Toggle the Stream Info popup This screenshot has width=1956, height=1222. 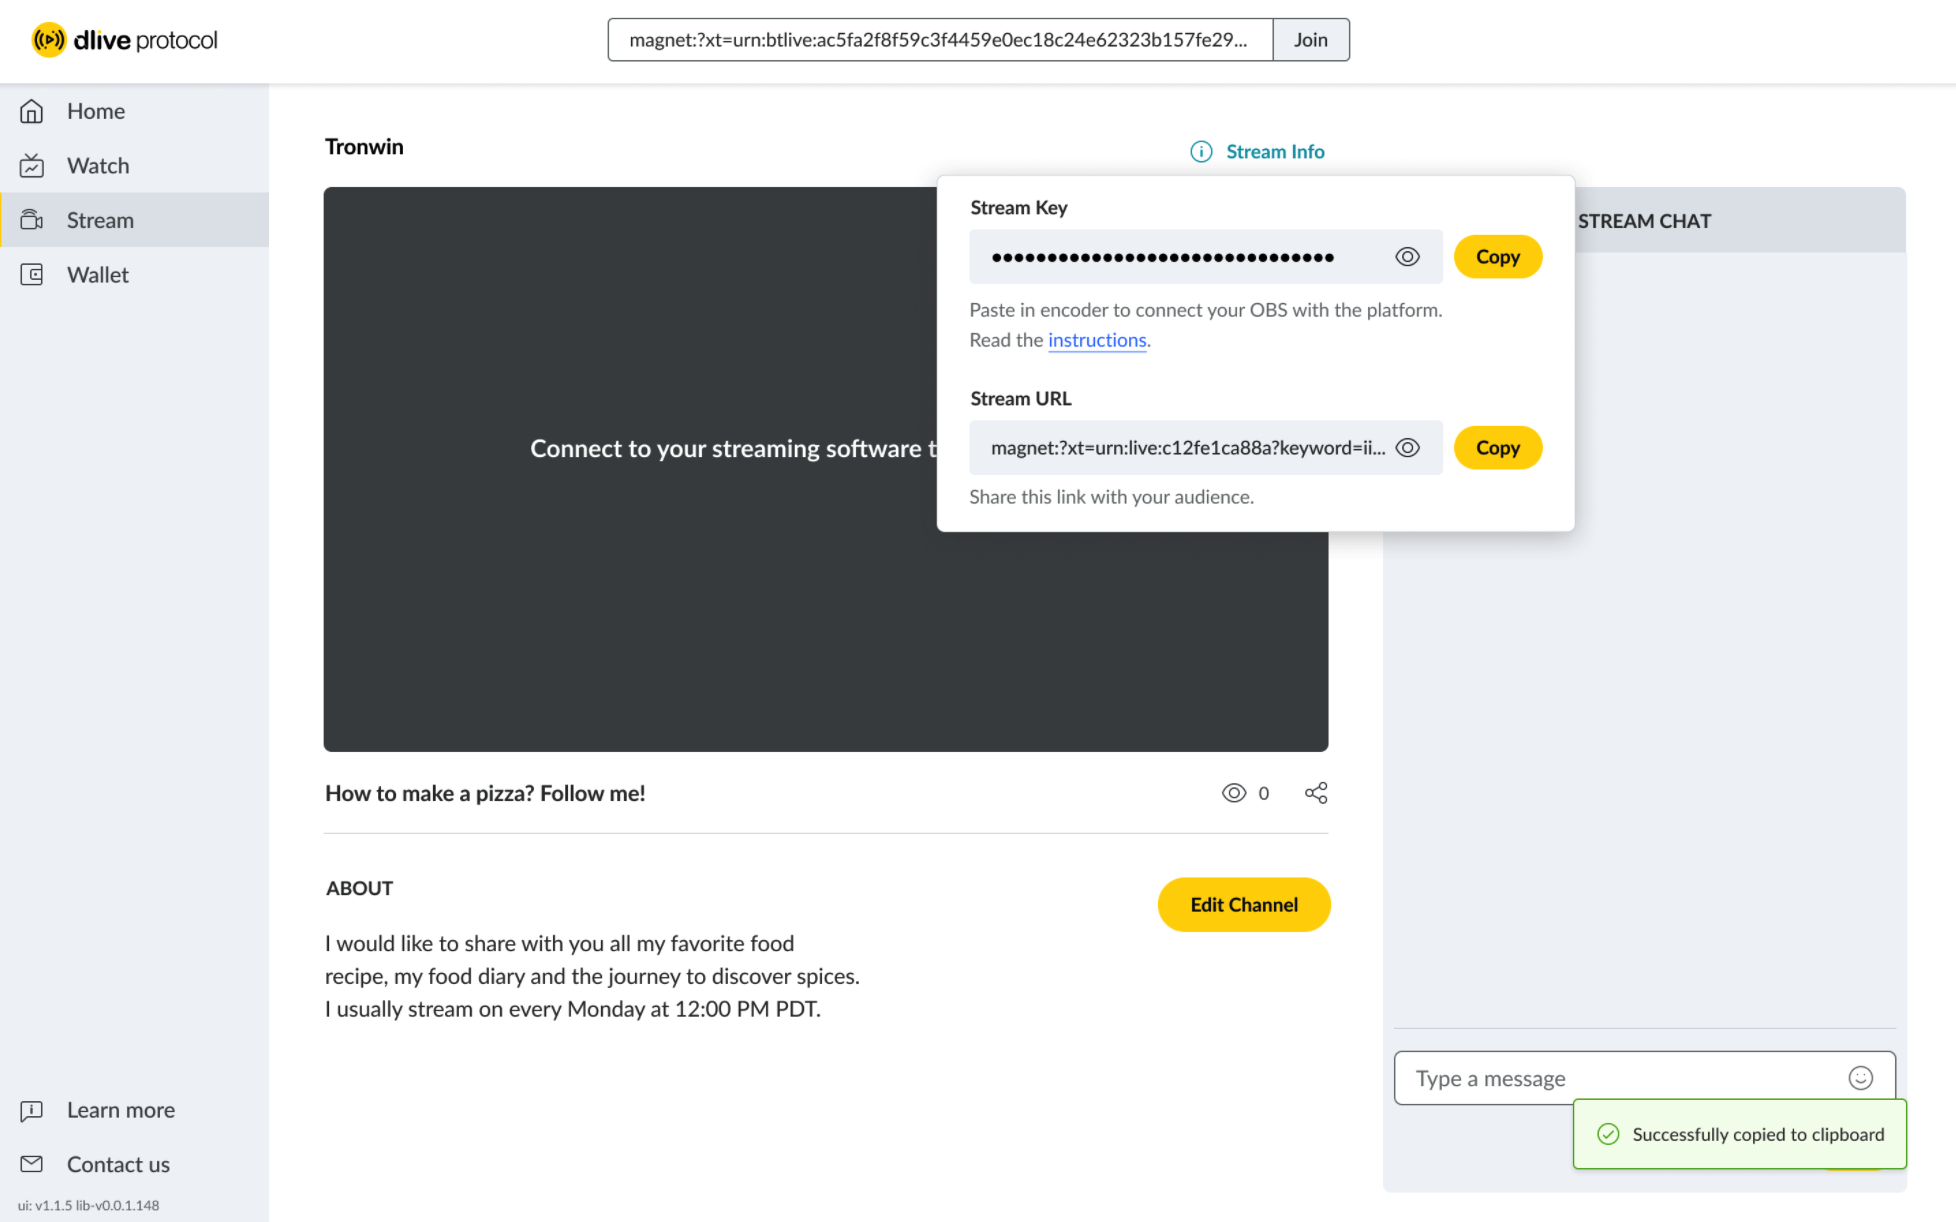pos(1257,152)
